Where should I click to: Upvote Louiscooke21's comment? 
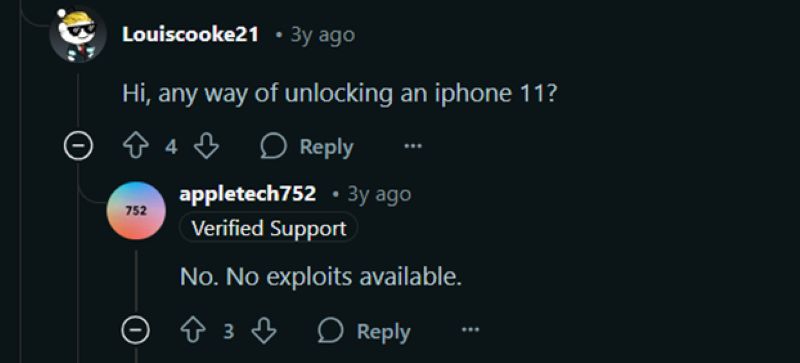click(x=136, y=147)
